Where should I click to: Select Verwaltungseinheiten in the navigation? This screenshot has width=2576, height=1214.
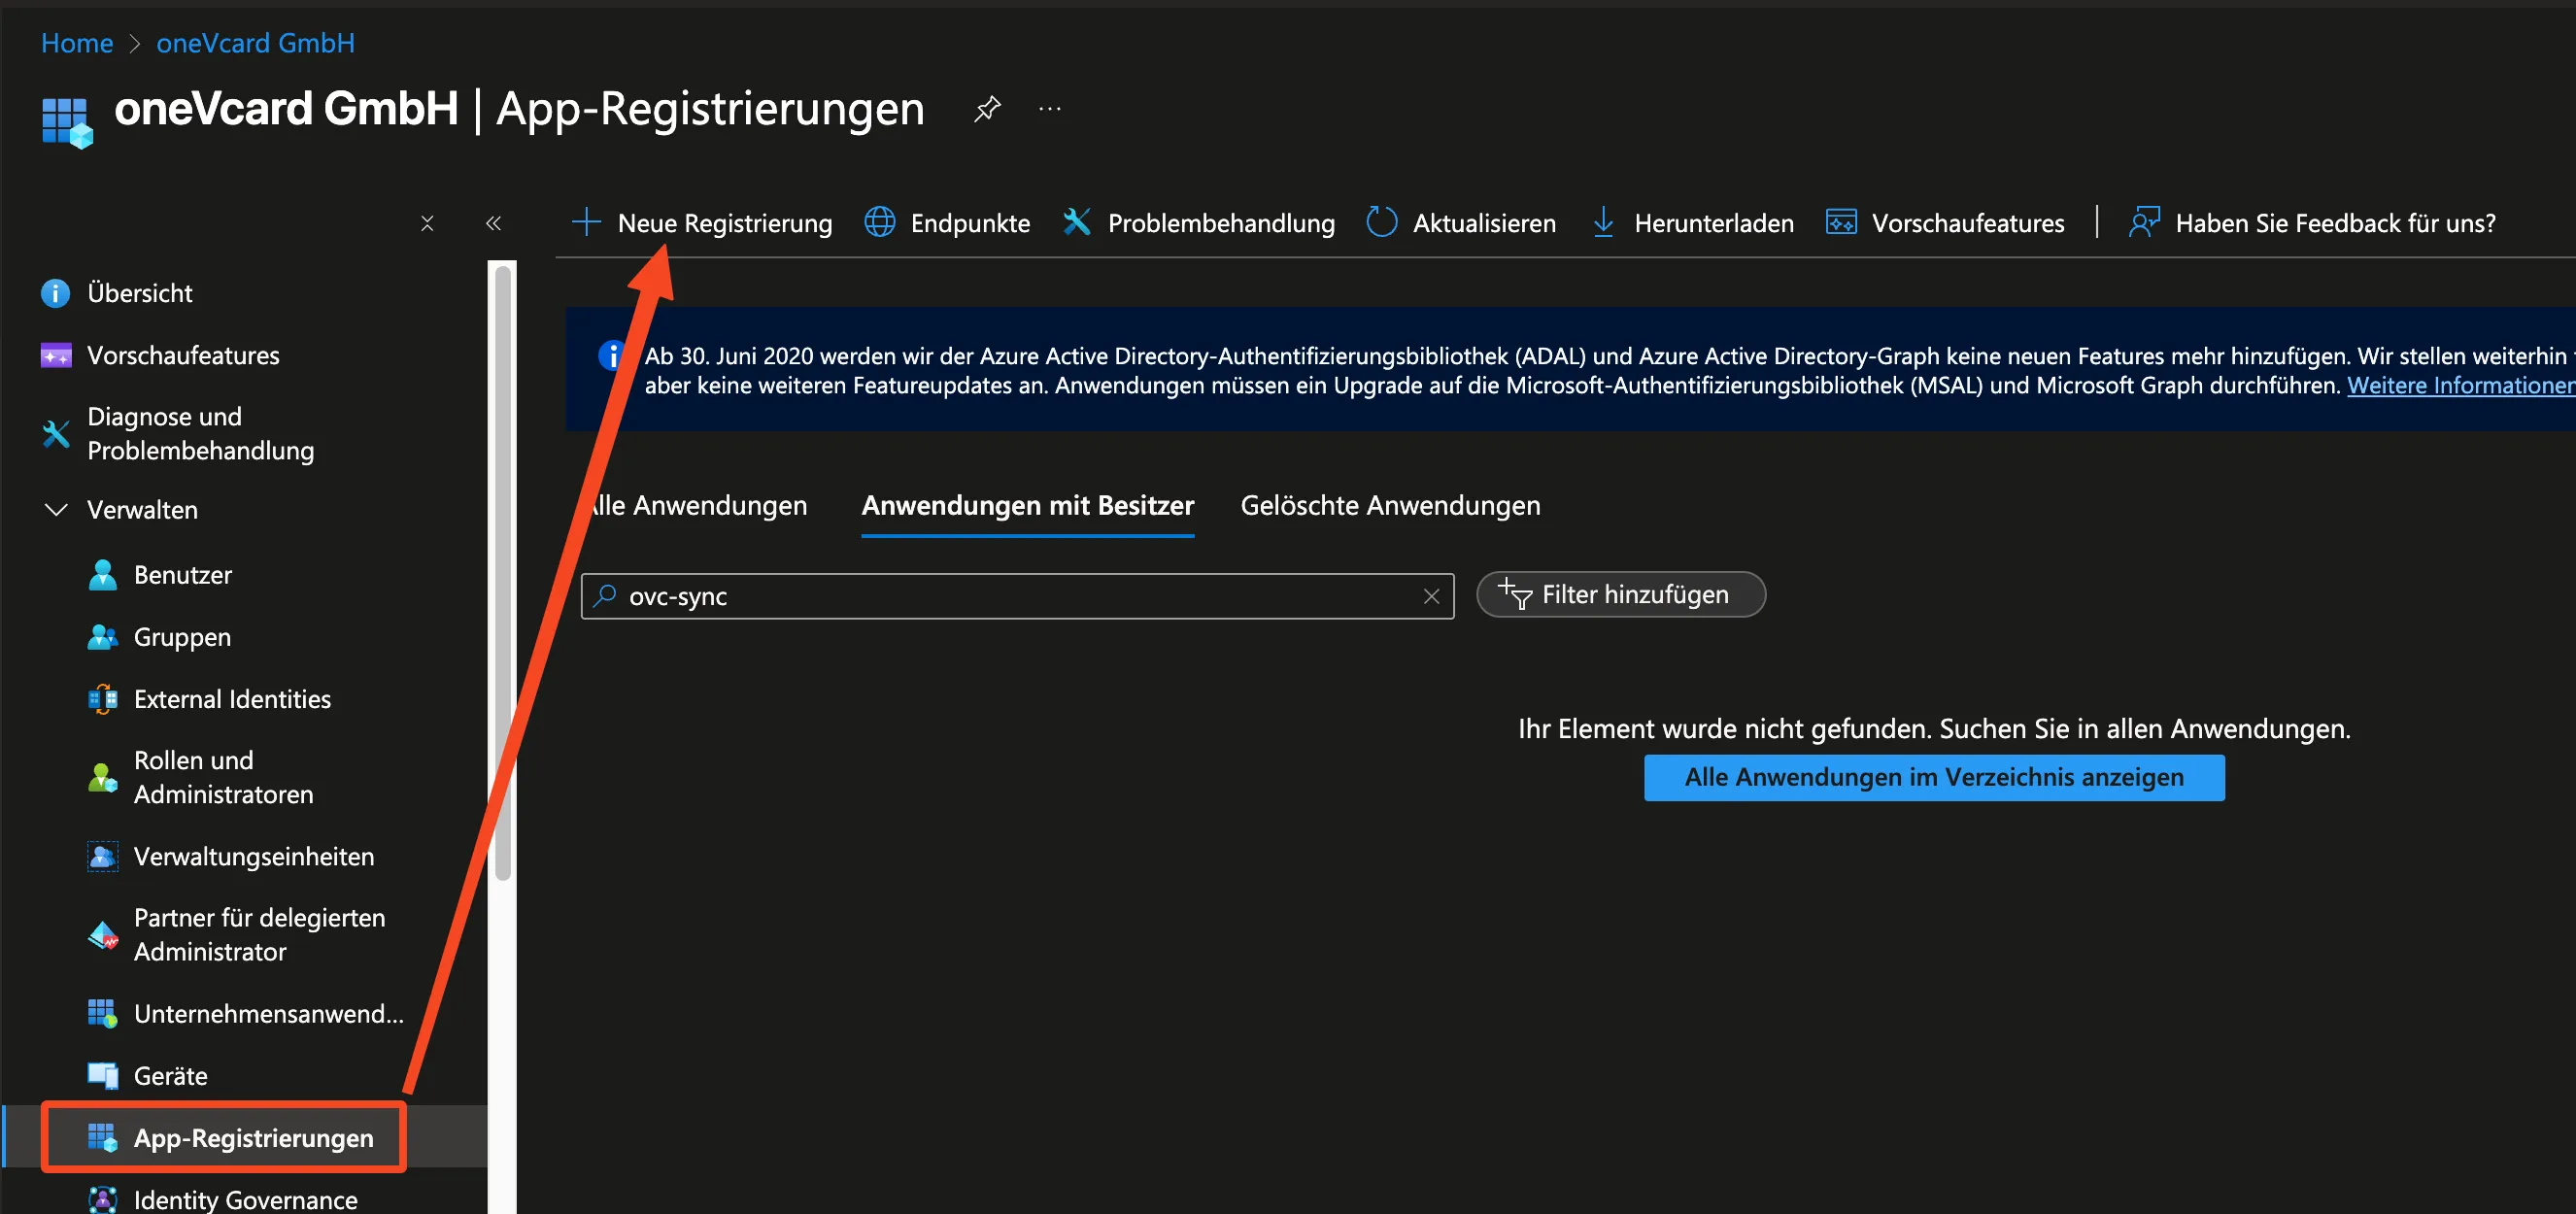pos(254,856)
